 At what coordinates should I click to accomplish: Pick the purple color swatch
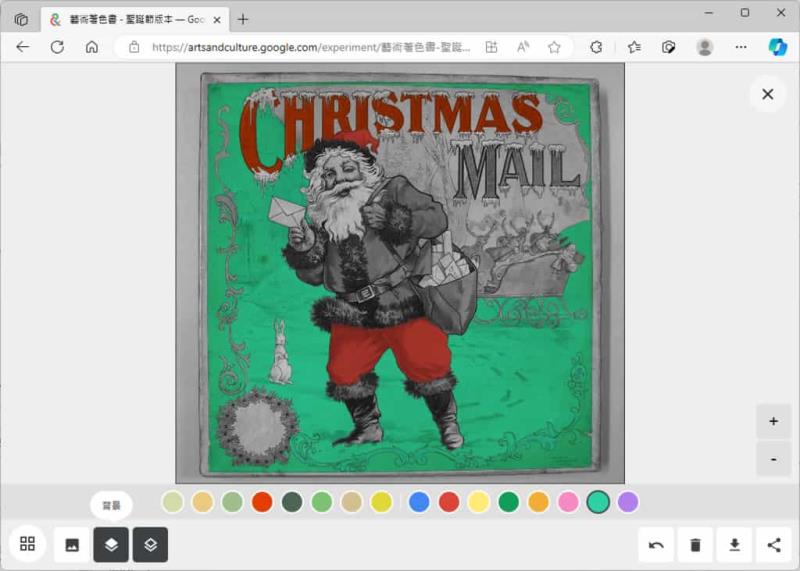click(628, 502)
